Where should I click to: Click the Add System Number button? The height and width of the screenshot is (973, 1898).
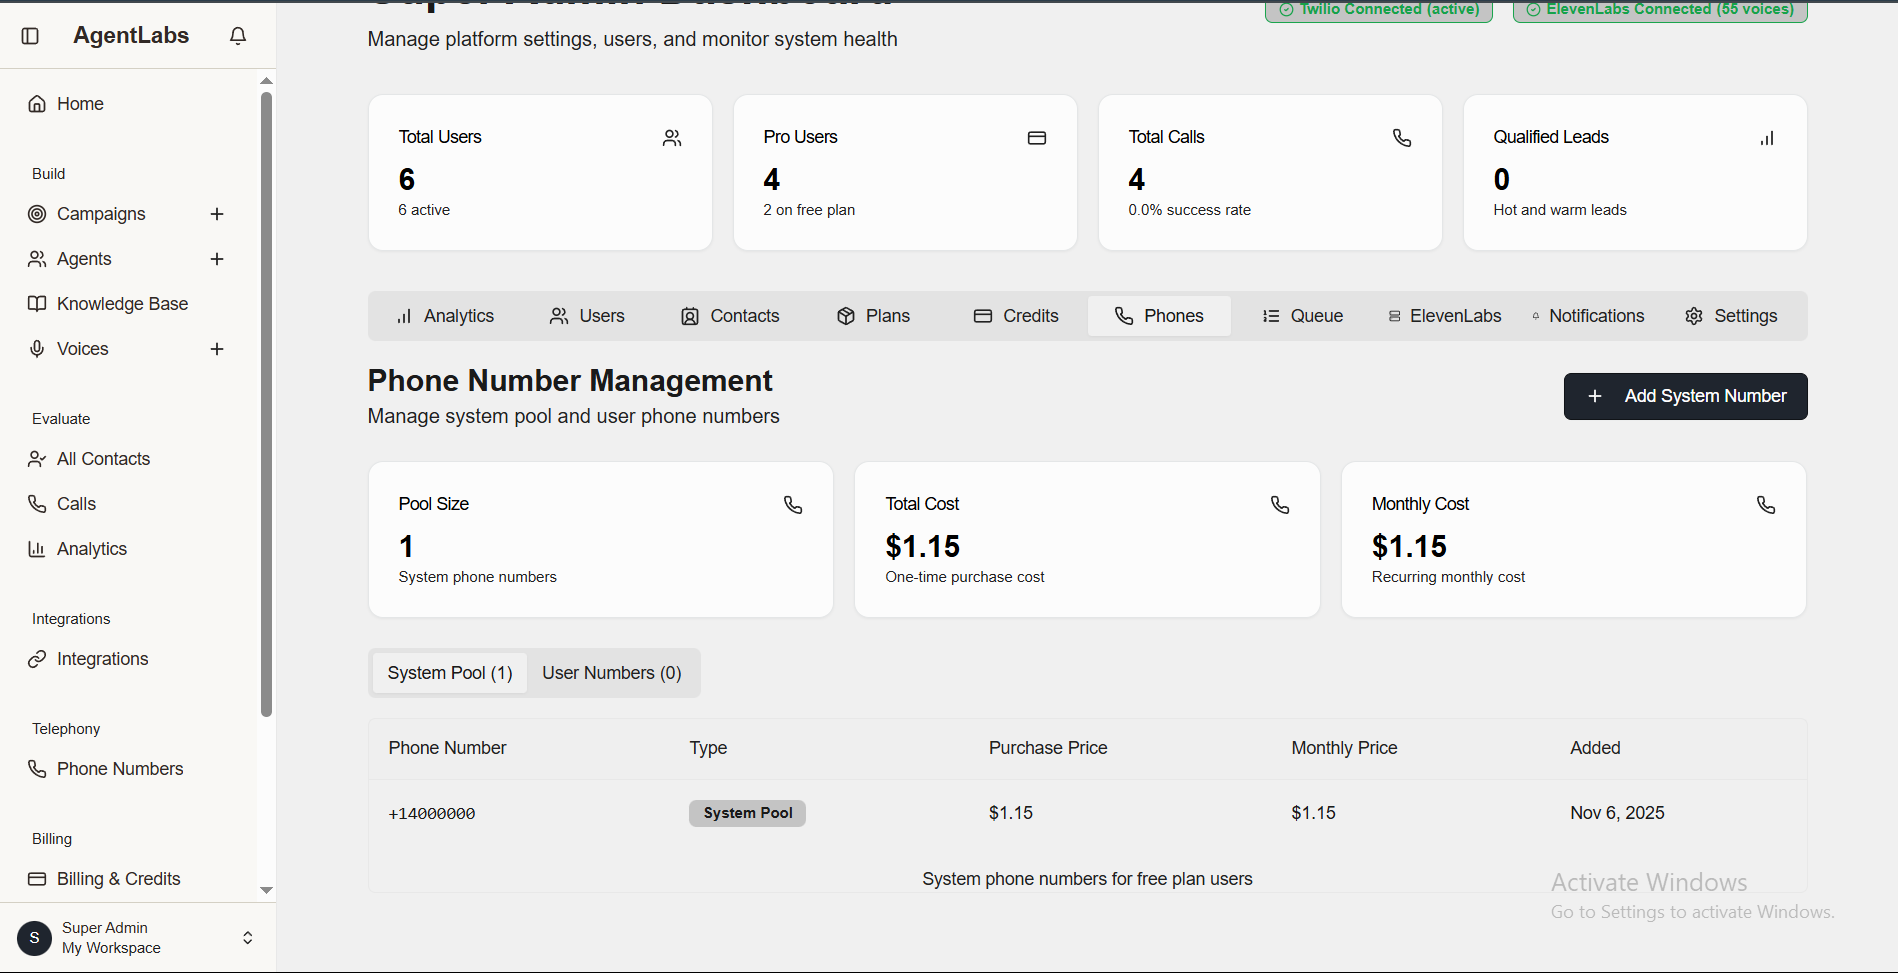click(1684, 396)
